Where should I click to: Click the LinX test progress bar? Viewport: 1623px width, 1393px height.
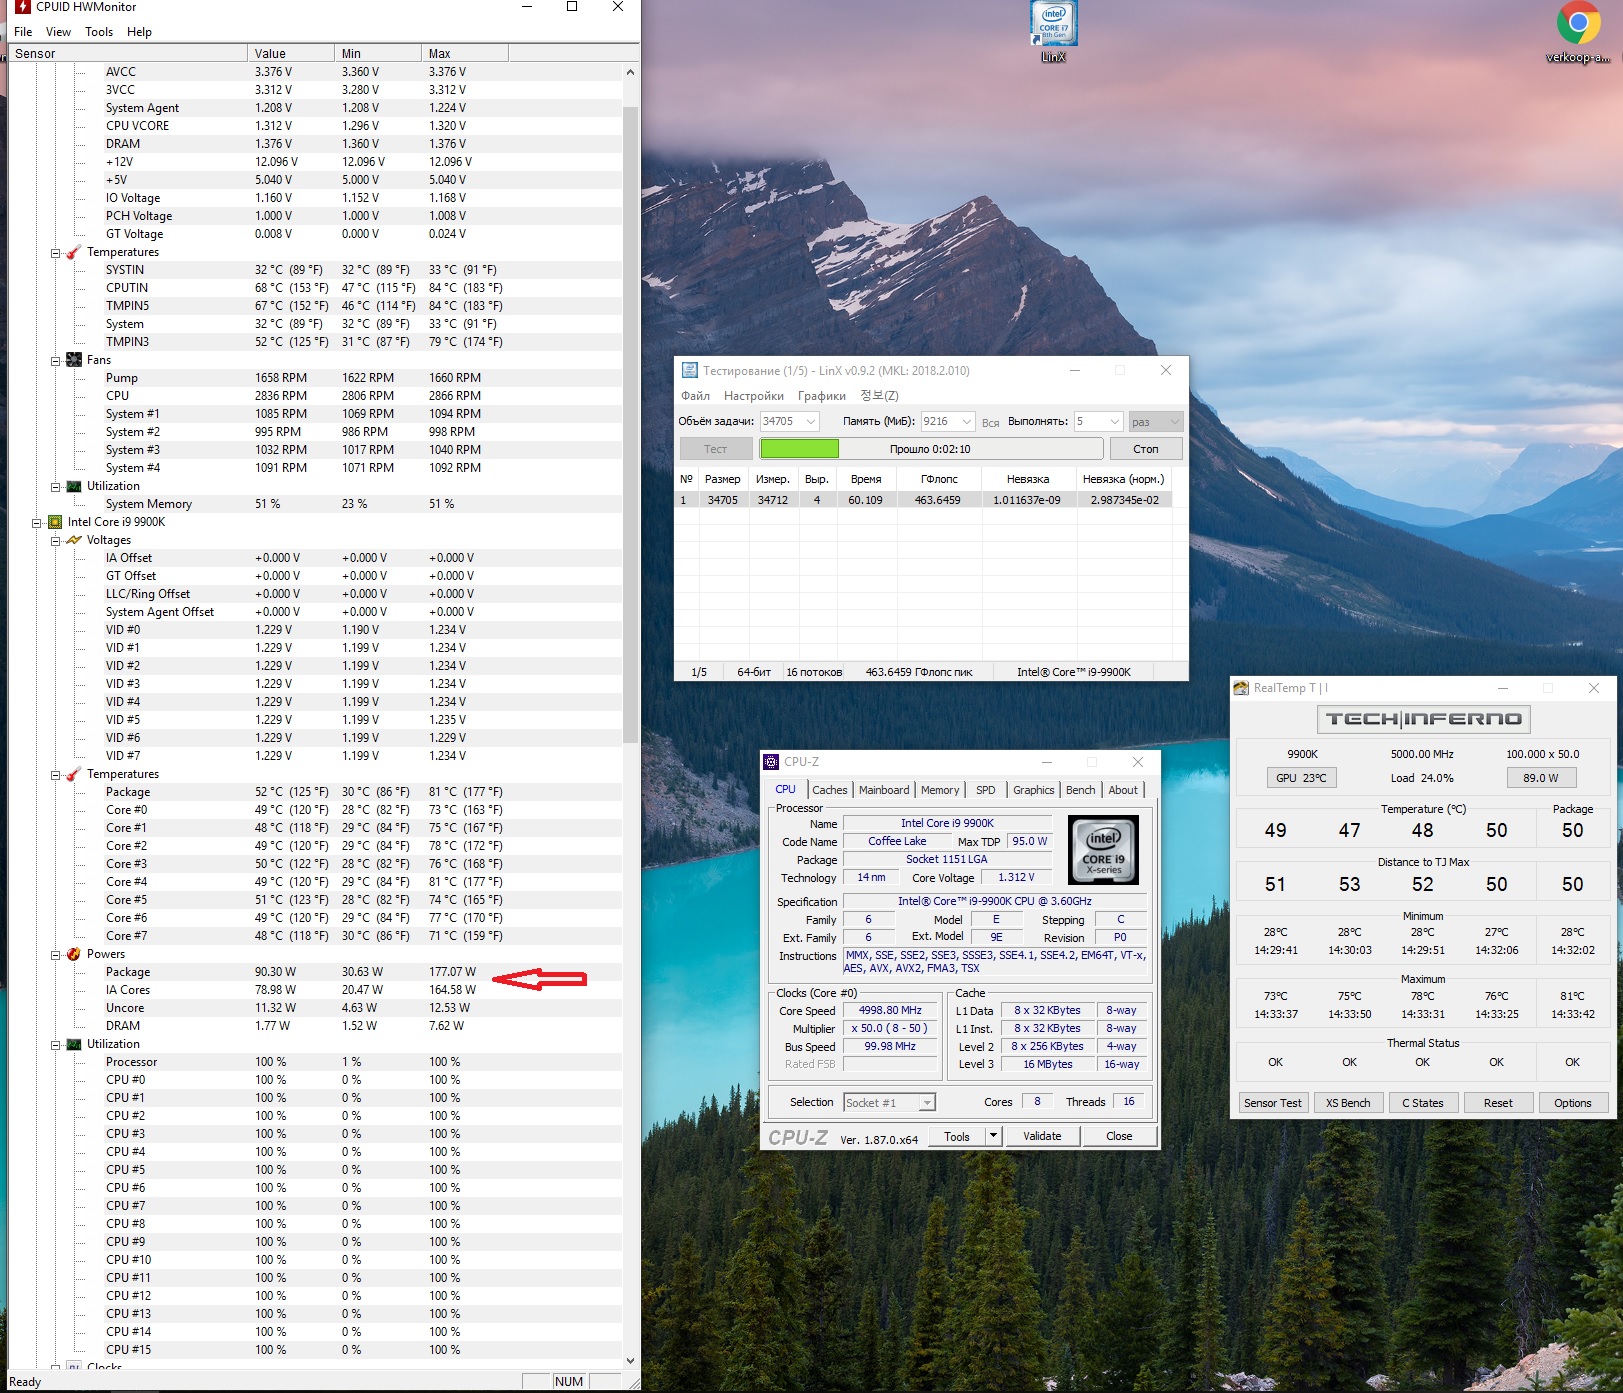(931, 449)
